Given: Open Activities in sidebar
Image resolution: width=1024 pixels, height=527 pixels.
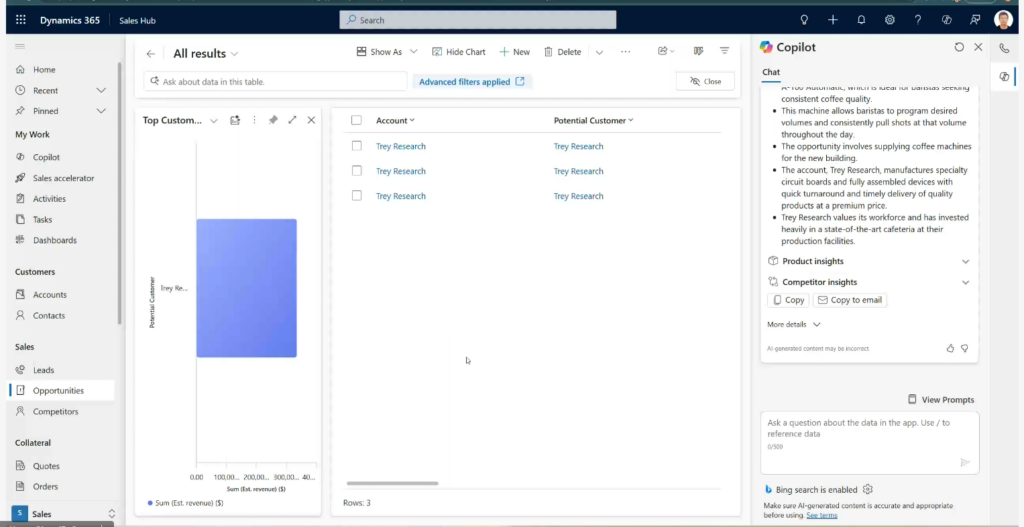Looking at the screenshot, I should pos(49,199).
